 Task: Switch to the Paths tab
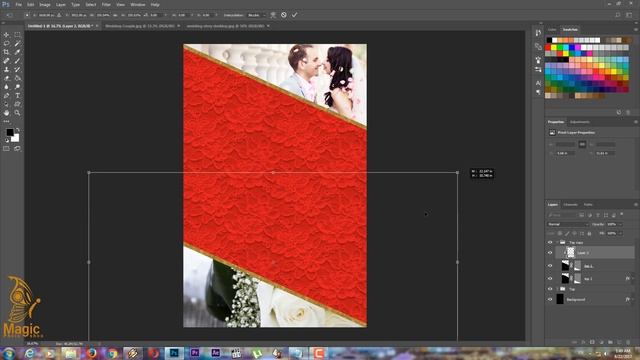pyautogui.click(x=588, y=204)
